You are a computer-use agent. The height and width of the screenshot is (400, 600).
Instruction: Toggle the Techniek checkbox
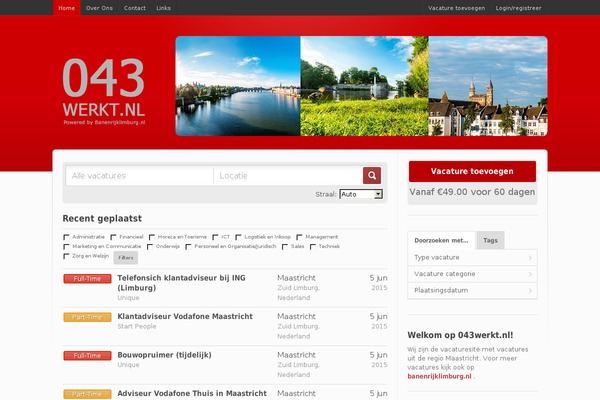[313, 247]
